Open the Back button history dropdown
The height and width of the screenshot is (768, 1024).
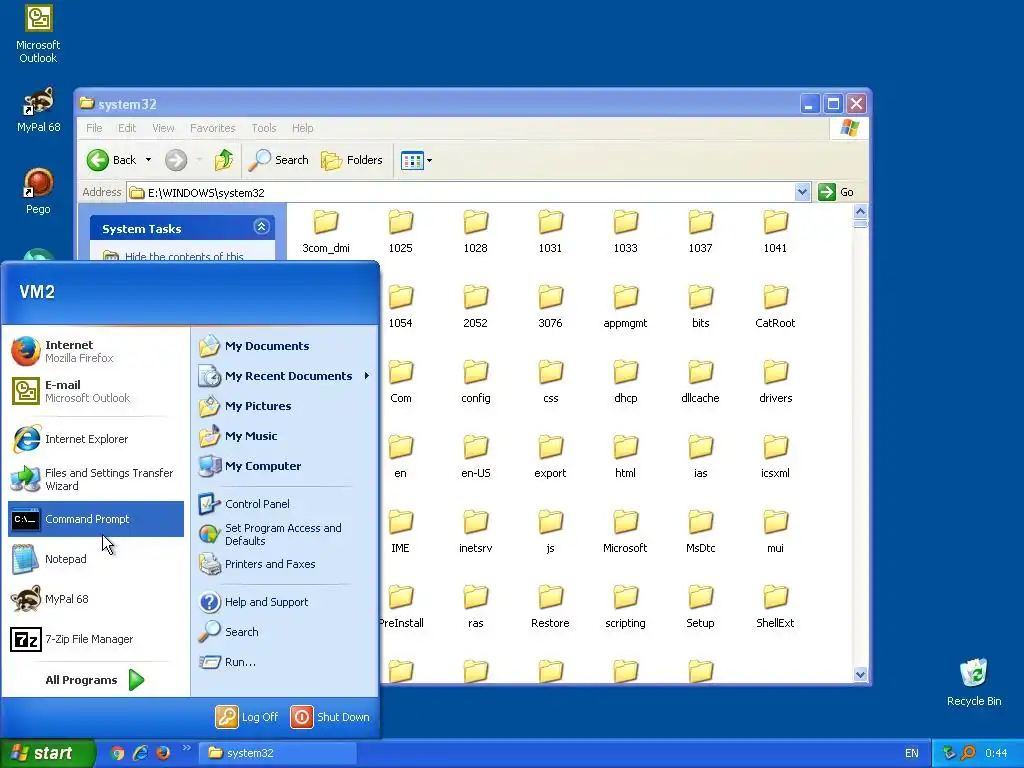(148, 160)
